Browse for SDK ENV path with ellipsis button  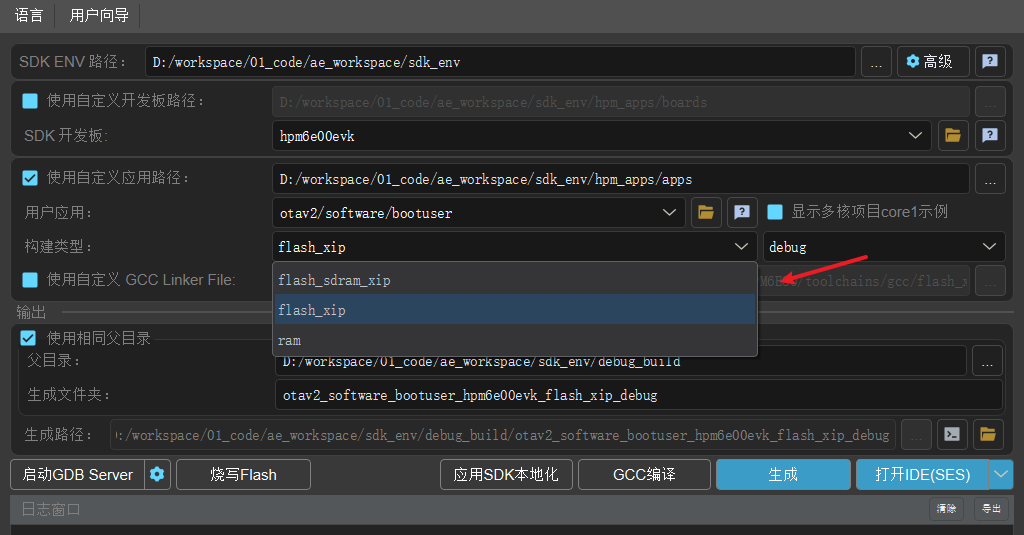point(876,62)
